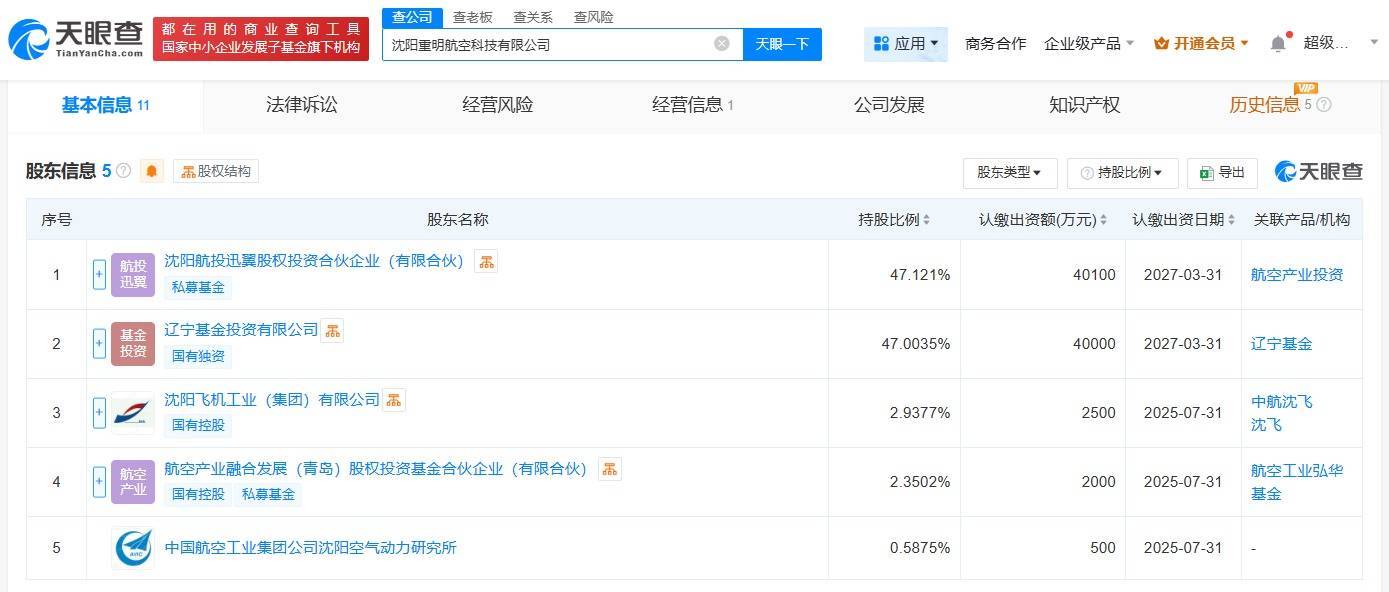The width and height of the screenshot is (1389, 592).
Task: Click the orange alert bell beside 股东信息
Action: coord(152,171)
